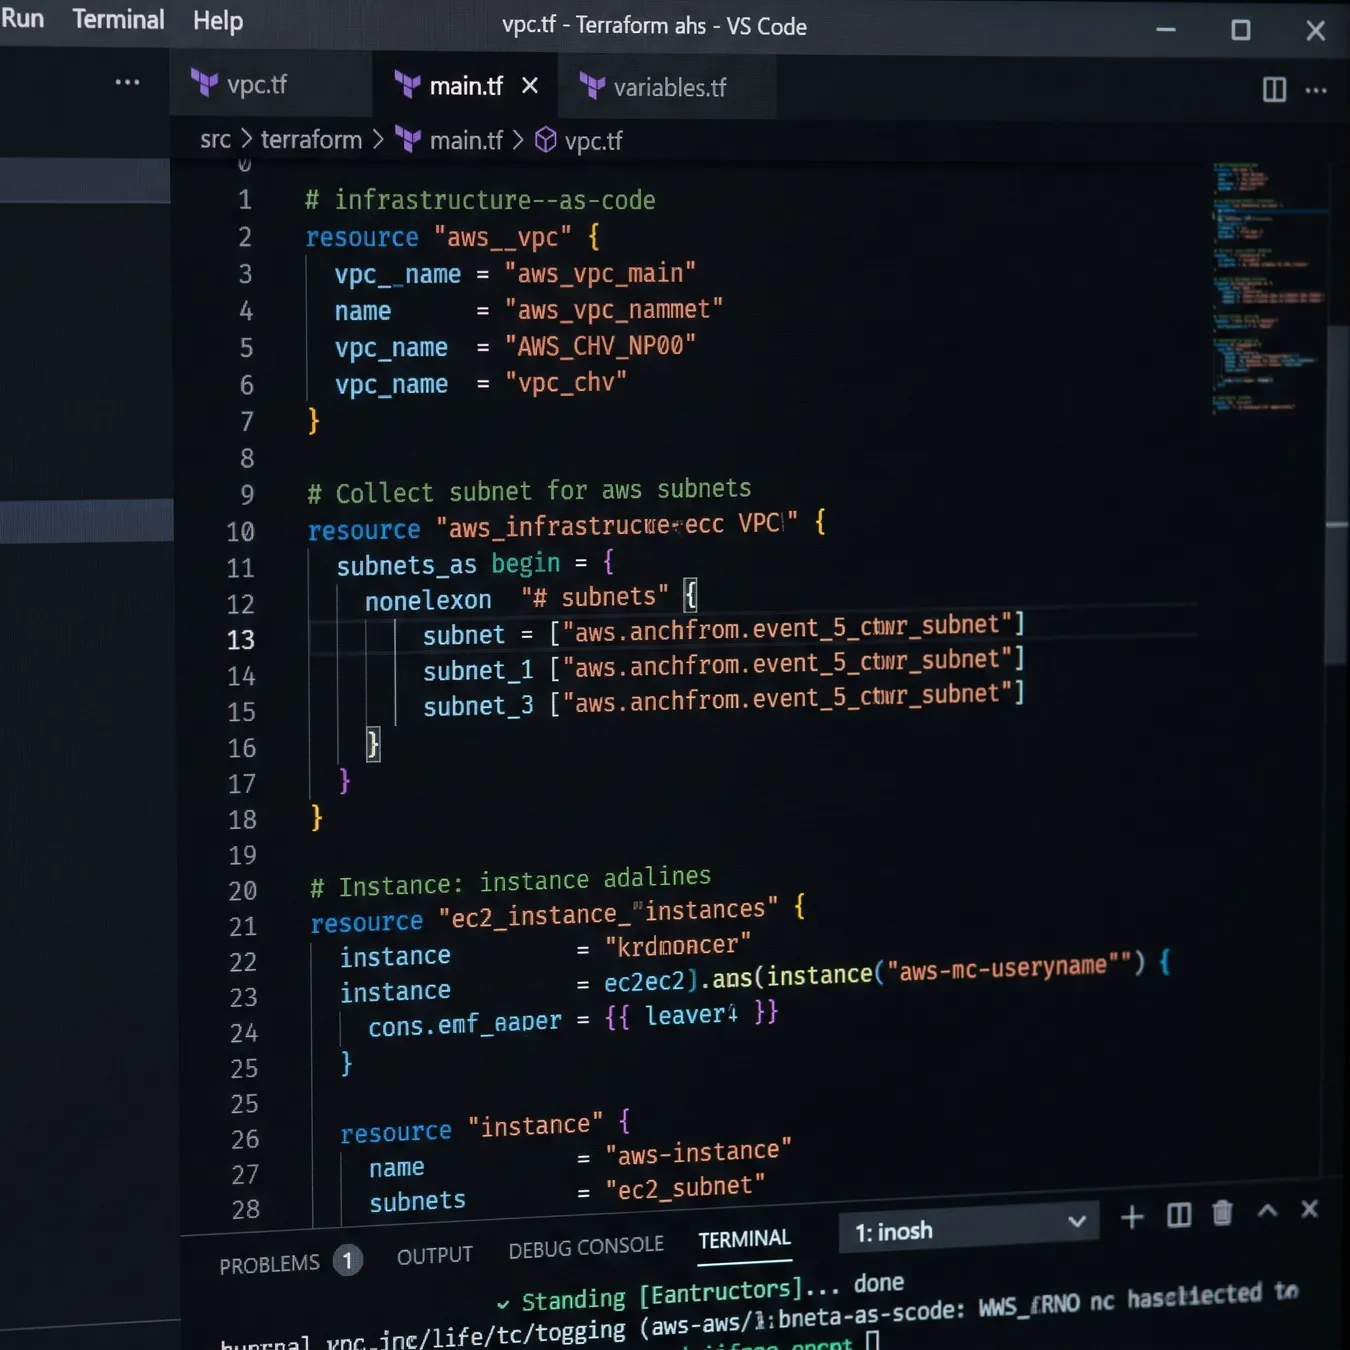Open sidebar more actions ellipsis
Viewport: 1350px width, 1350px height.
127,82
